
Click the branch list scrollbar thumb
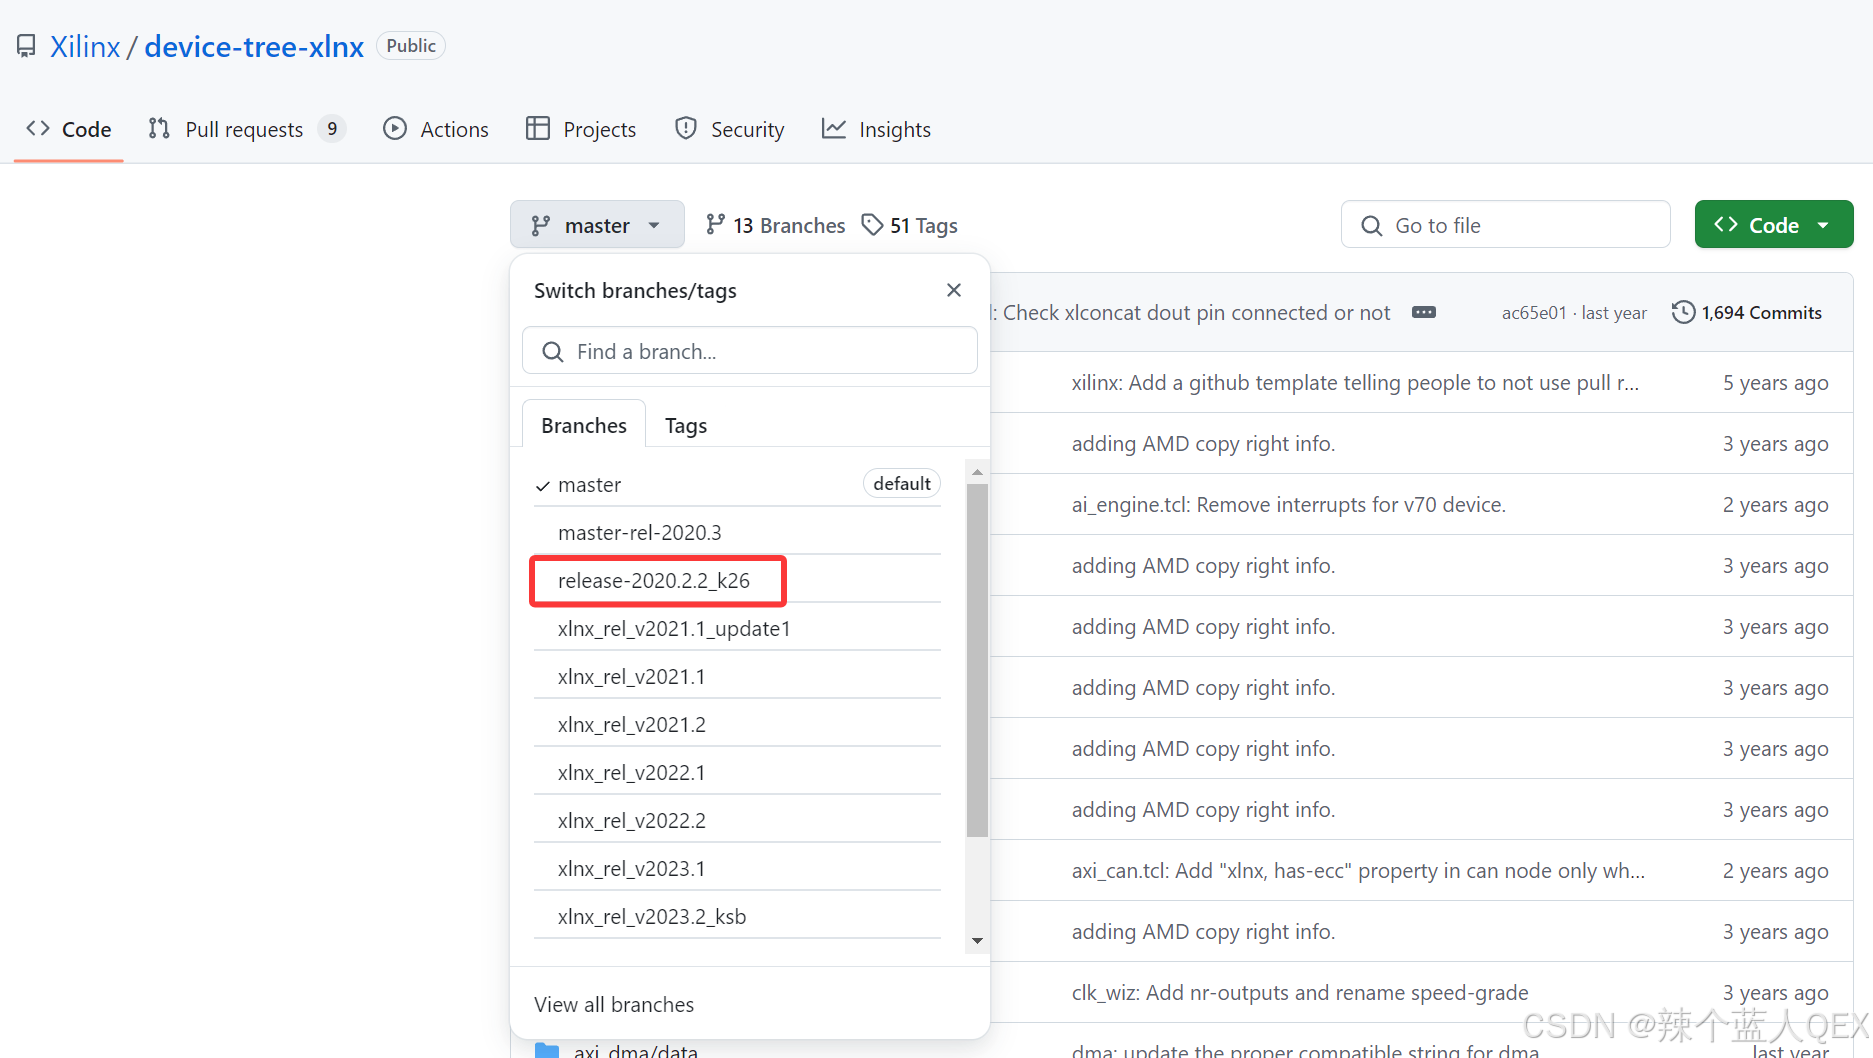pyautogui.click(x=977, y=660)
